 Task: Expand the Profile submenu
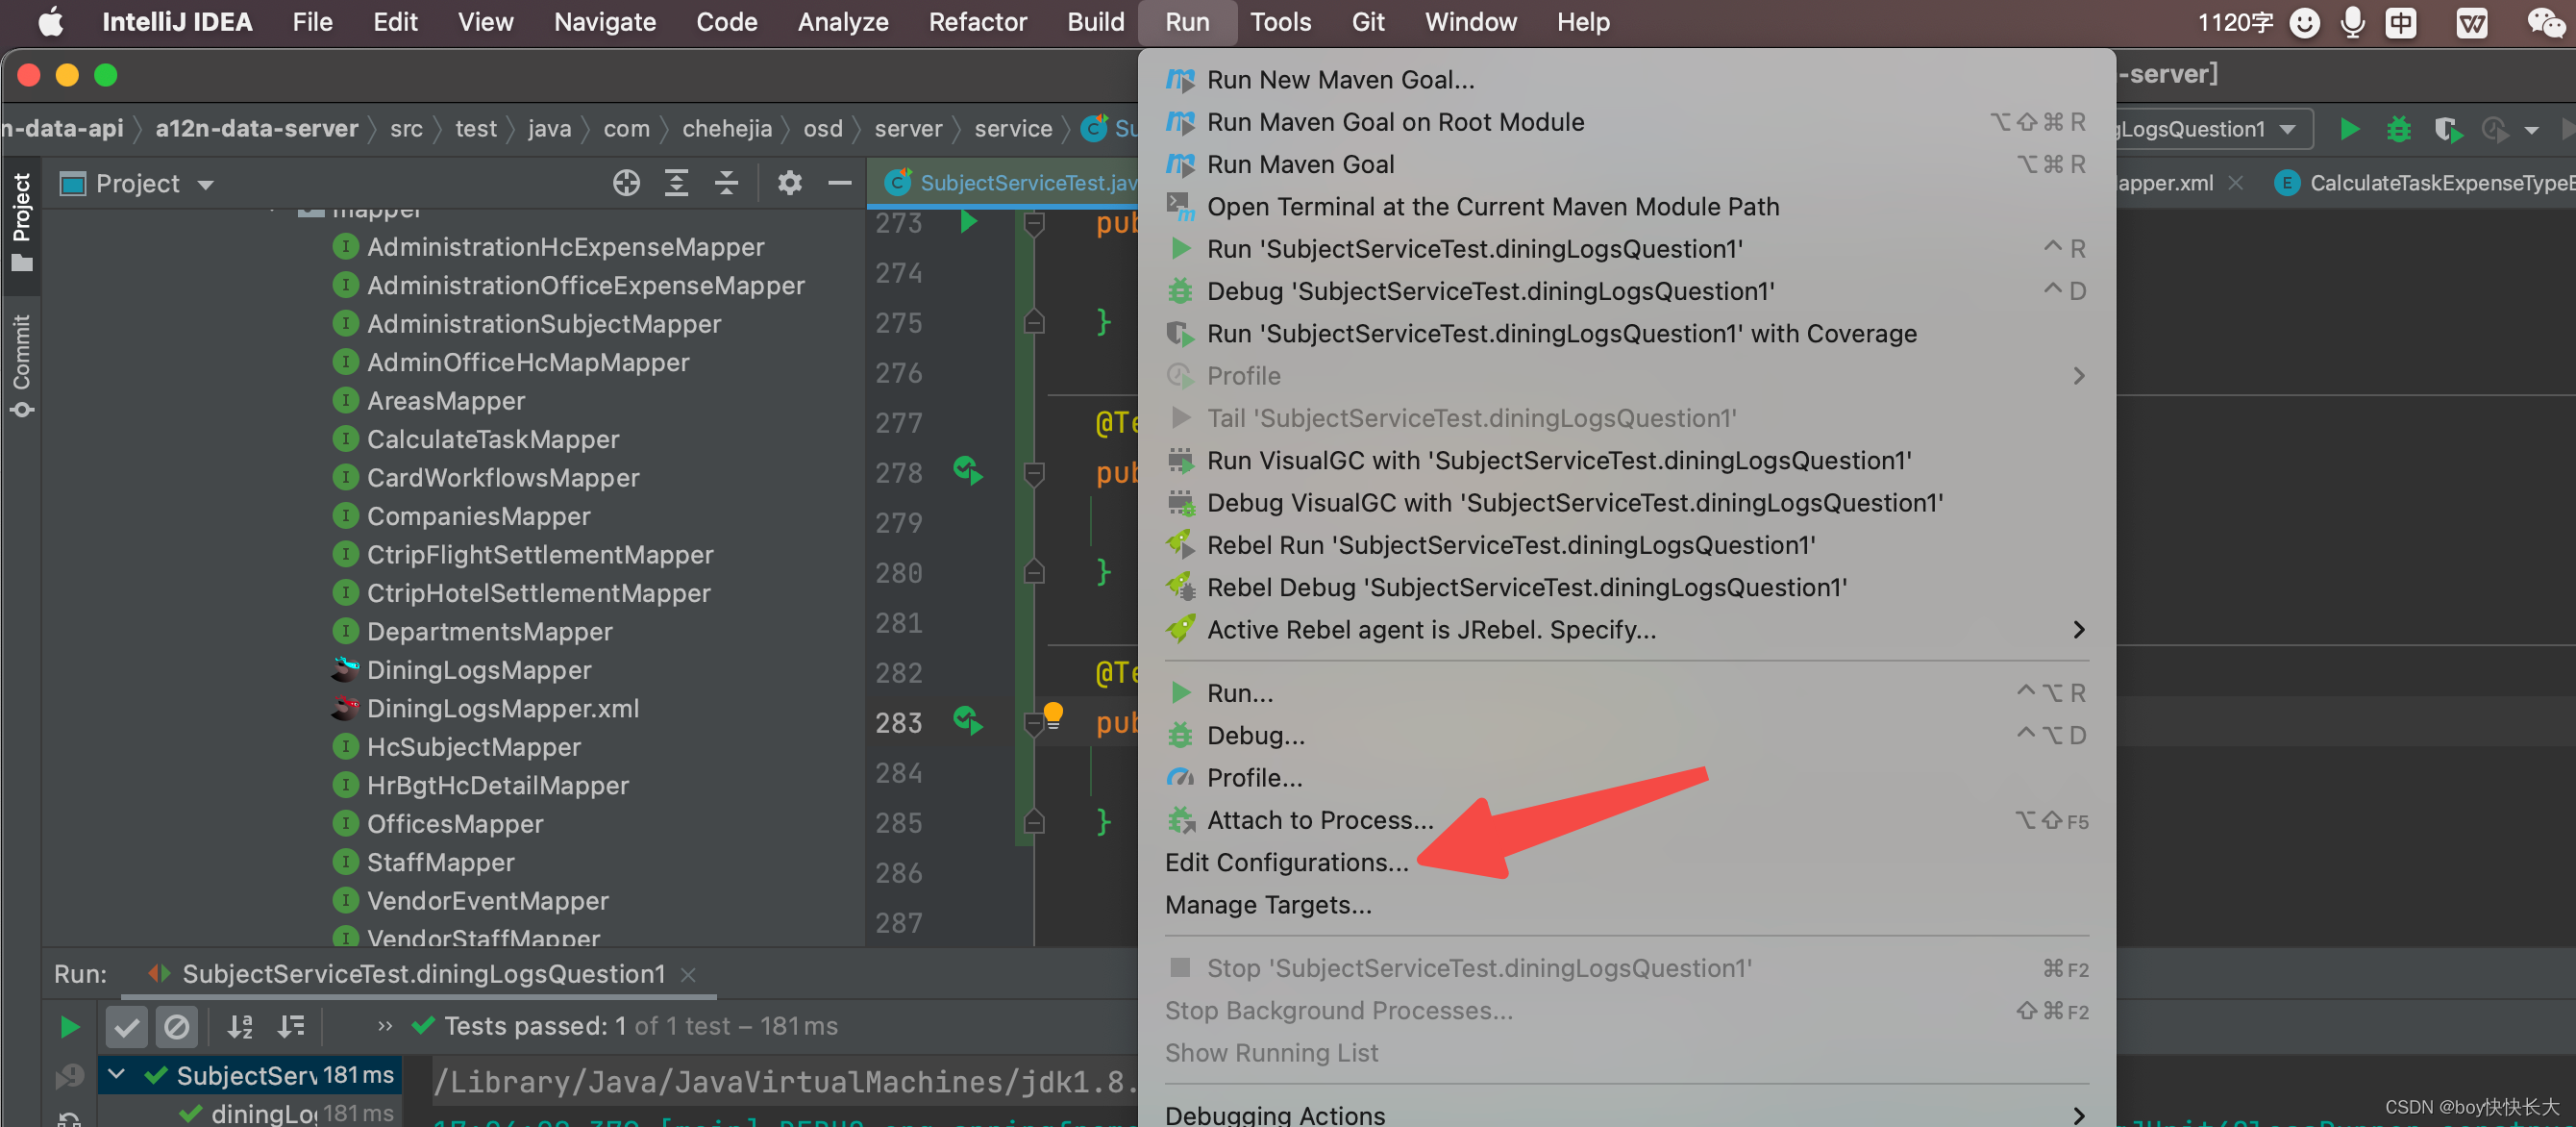click(1626, 376)
